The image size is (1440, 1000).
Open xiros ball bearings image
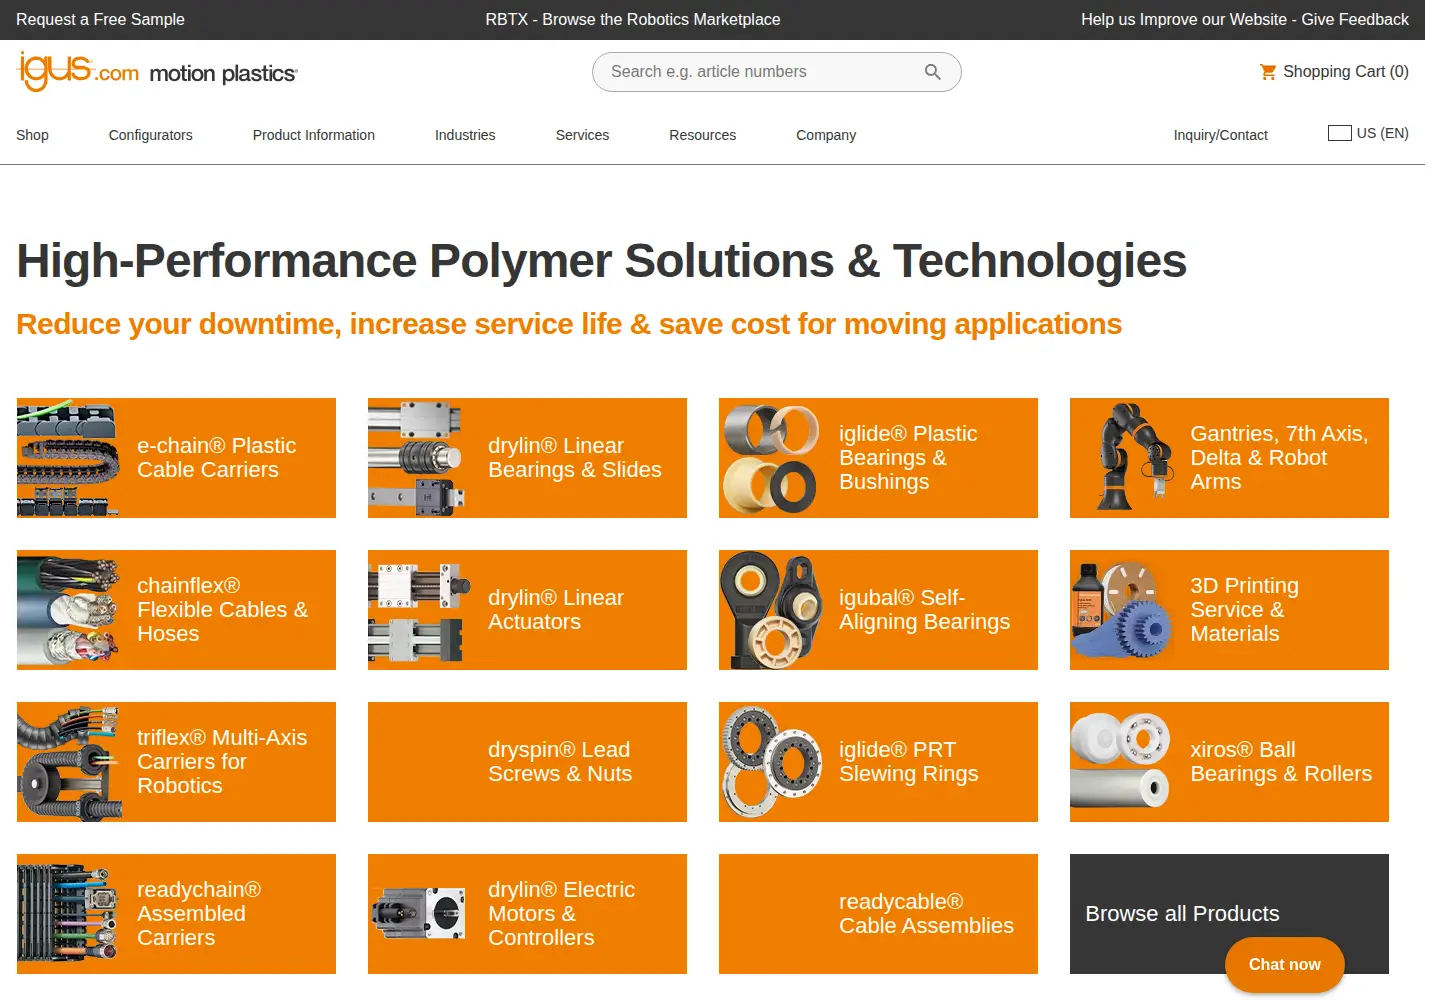(x=1121, y=762)
